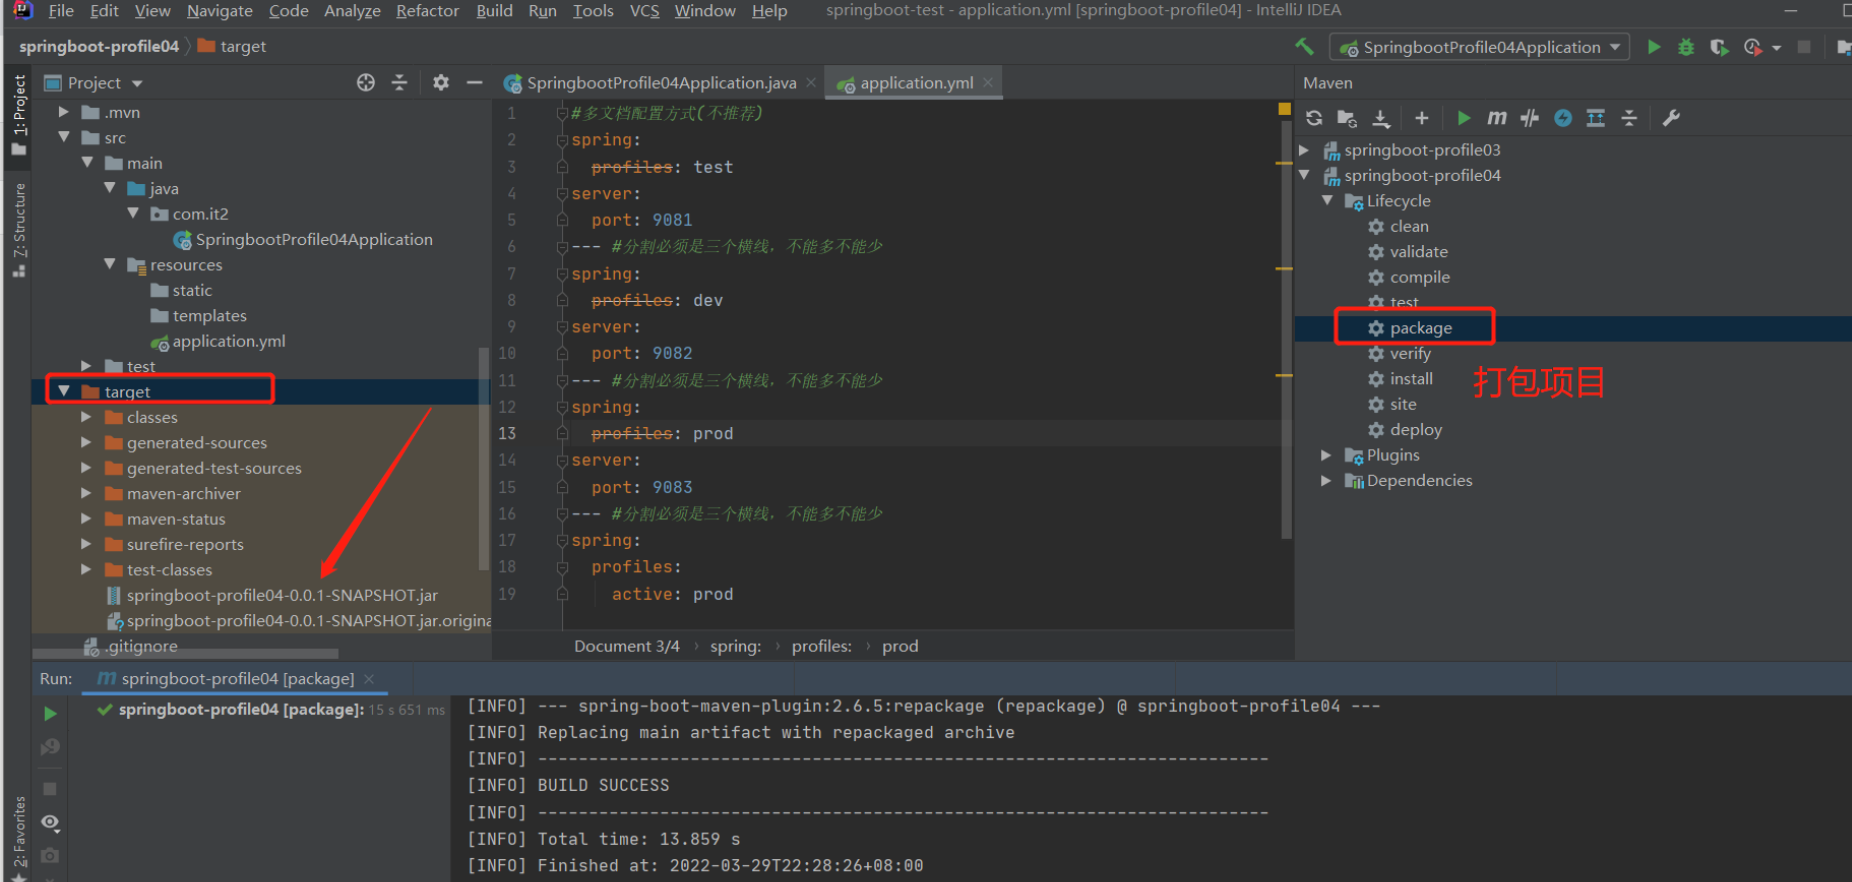
Task: Open the Structure side tab
Action: 19,229
